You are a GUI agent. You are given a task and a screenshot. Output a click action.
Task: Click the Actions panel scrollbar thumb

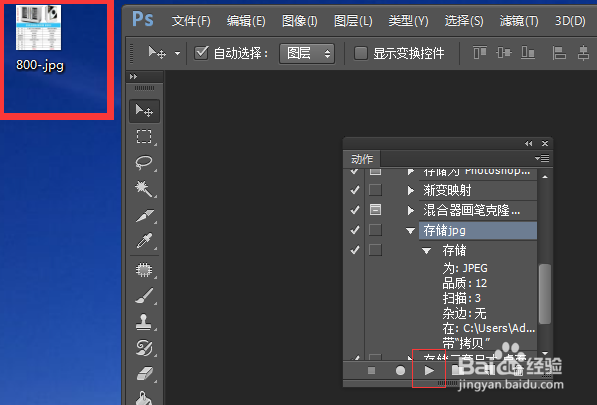545,293
